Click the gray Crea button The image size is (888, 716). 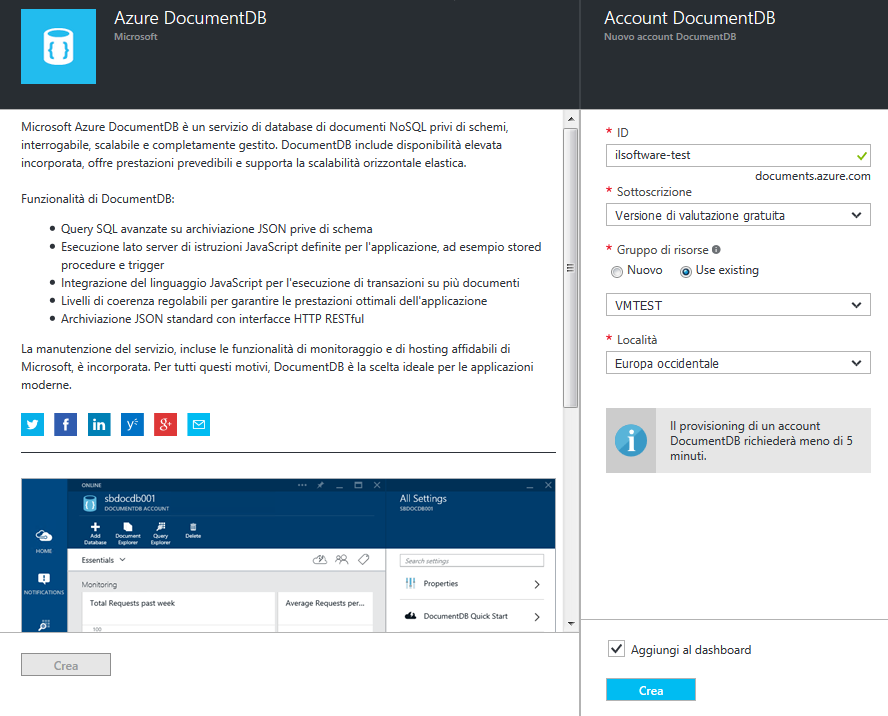[66, 665]
